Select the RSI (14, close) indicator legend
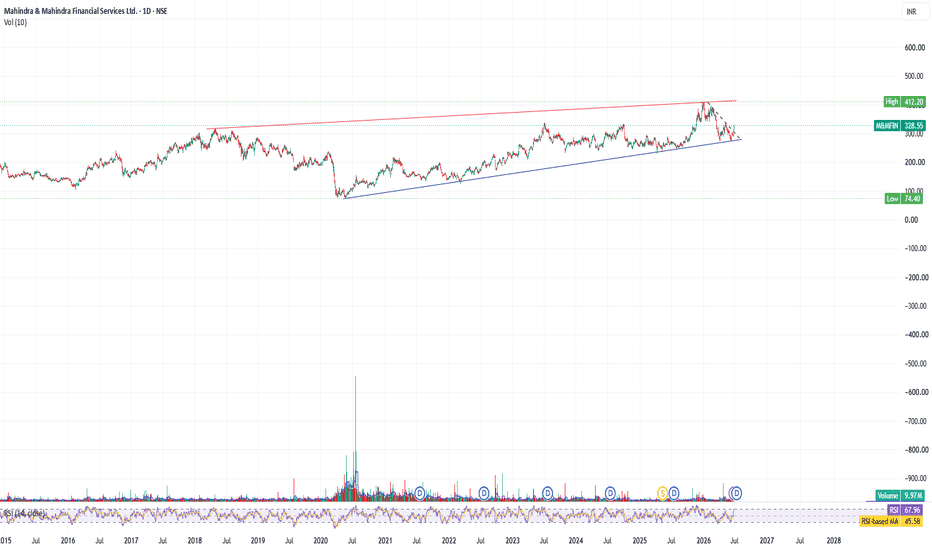This screenshot has width=932, height=550. (24, 513)
